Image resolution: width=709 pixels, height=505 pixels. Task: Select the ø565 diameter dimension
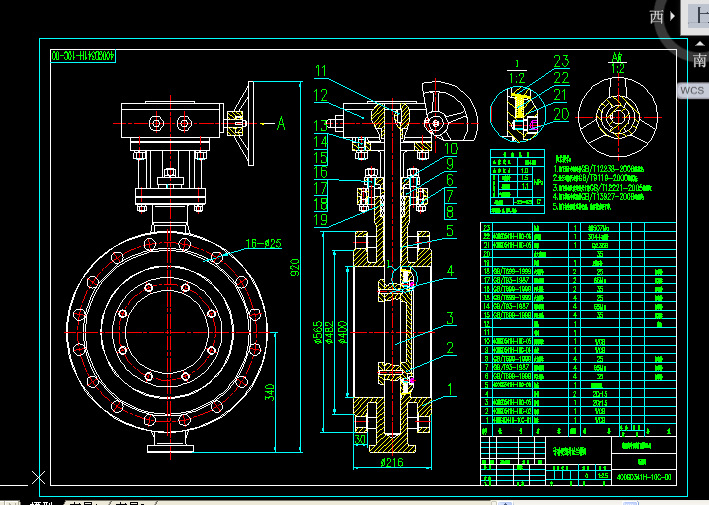(318, 333)
